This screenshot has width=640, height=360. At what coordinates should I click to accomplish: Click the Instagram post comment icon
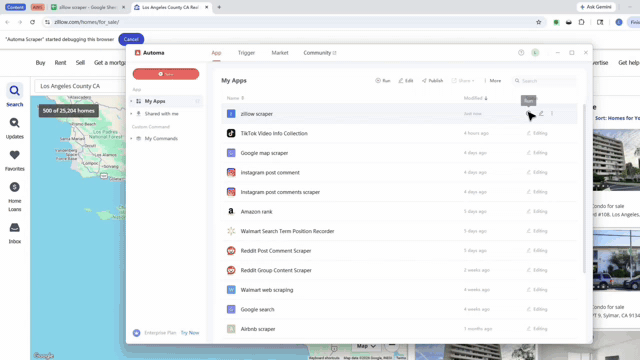231,172
